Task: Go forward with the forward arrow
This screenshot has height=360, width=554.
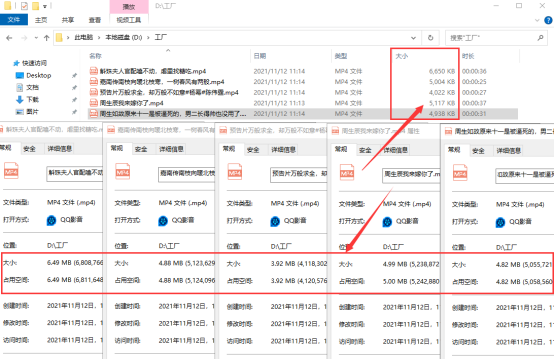Action: 24,38
